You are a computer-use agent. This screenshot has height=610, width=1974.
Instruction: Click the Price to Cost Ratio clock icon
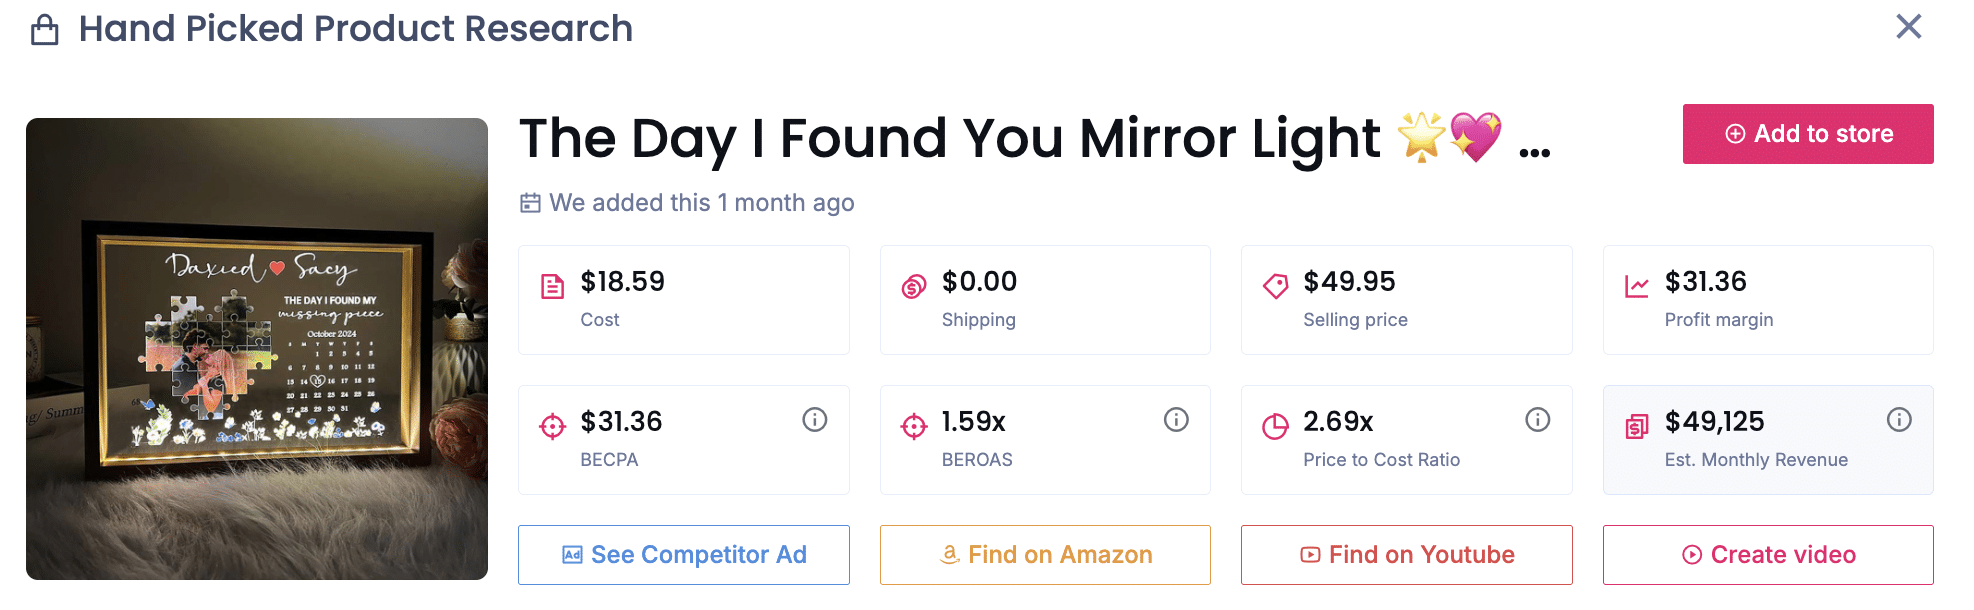[1275, 424]
